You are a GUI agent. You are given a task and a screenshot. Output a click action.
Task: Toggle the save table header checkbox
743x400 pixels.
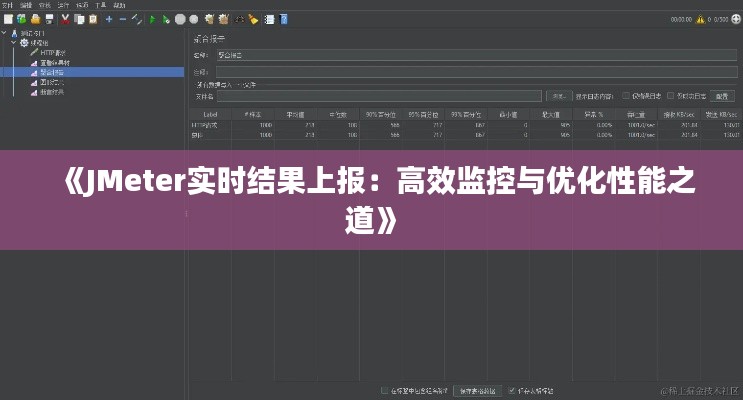[512, 390]
